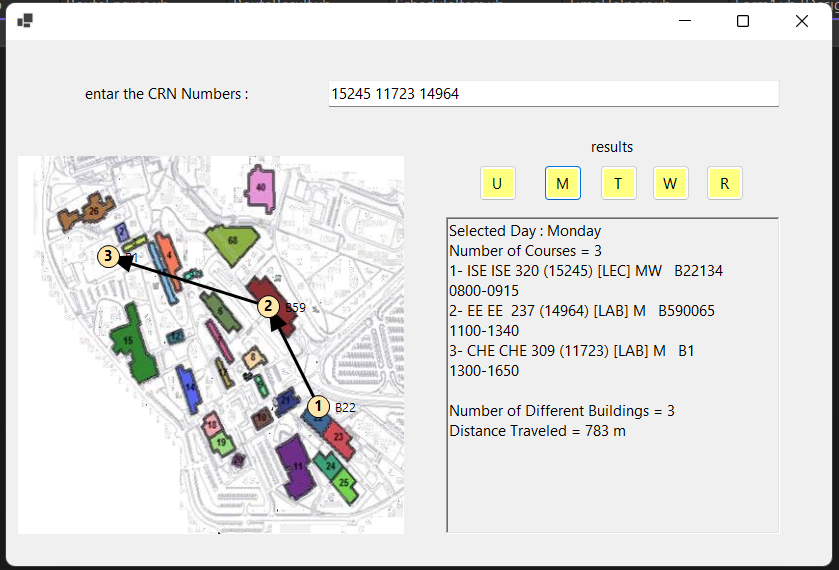The width and height of the screenshot is (839, 570).
Task: Click the application icon in title bar
Action: point(25,21)
